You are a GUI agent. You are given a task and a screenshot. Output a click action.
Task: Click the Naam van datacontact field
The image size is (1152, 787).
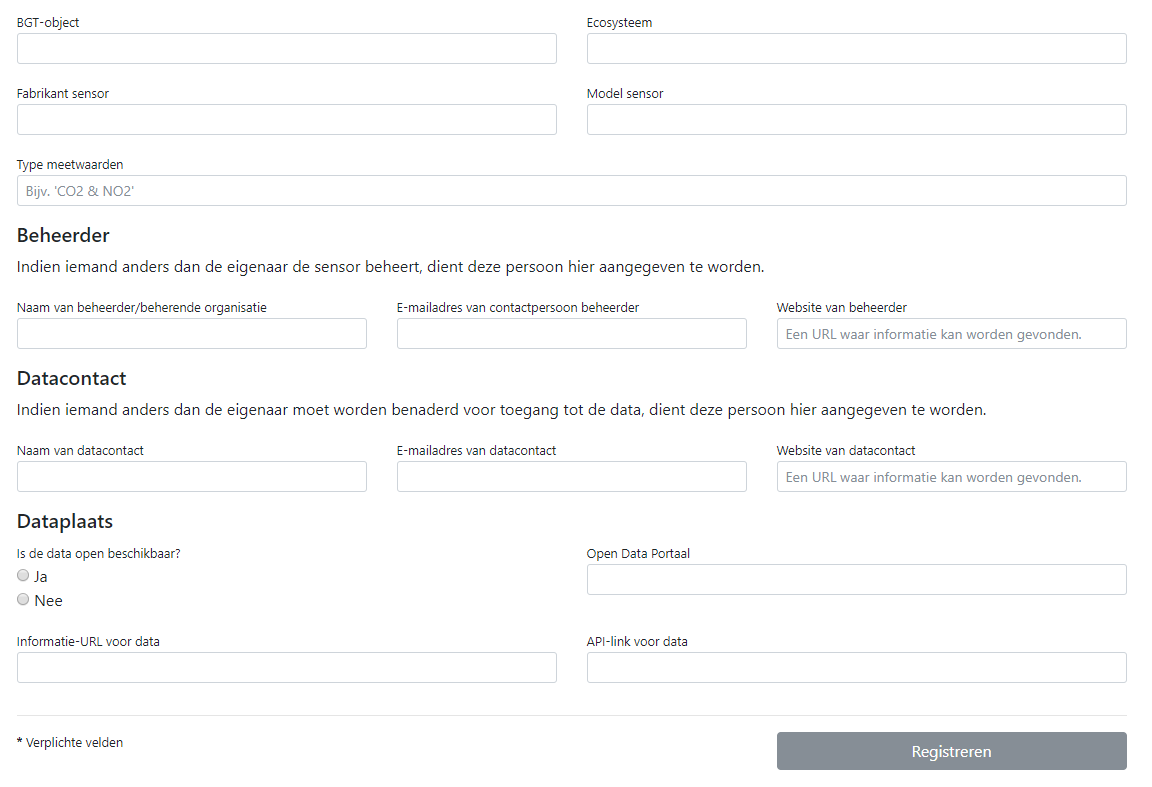pos(191,477)
